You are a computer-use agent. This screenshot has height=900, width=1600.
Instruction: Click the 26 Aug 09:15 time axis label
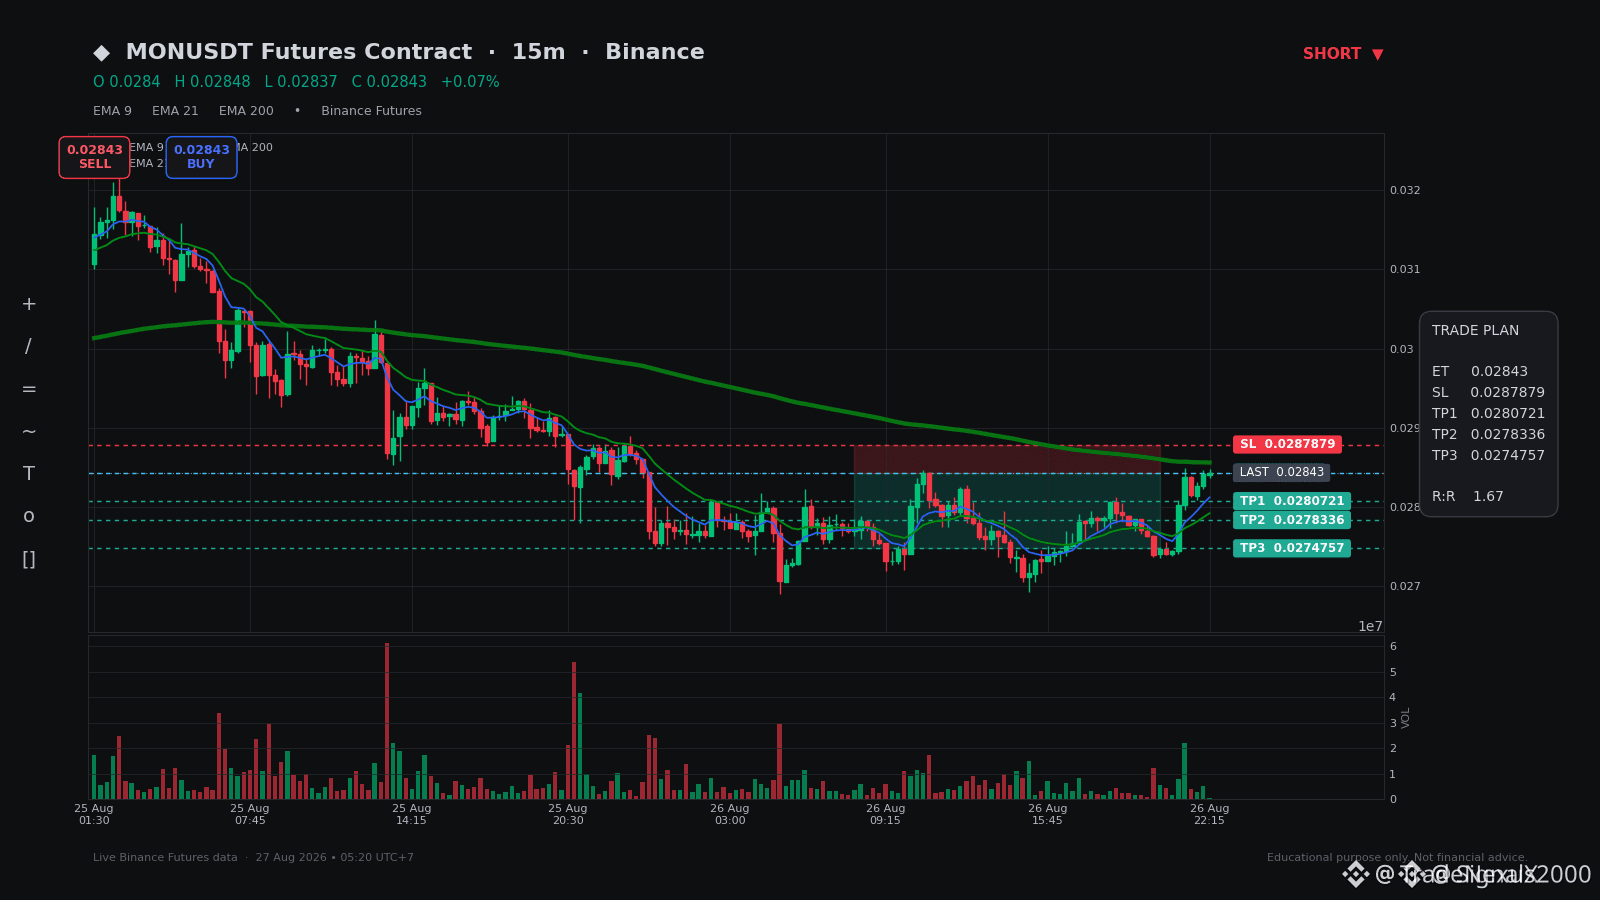point(886,814)
